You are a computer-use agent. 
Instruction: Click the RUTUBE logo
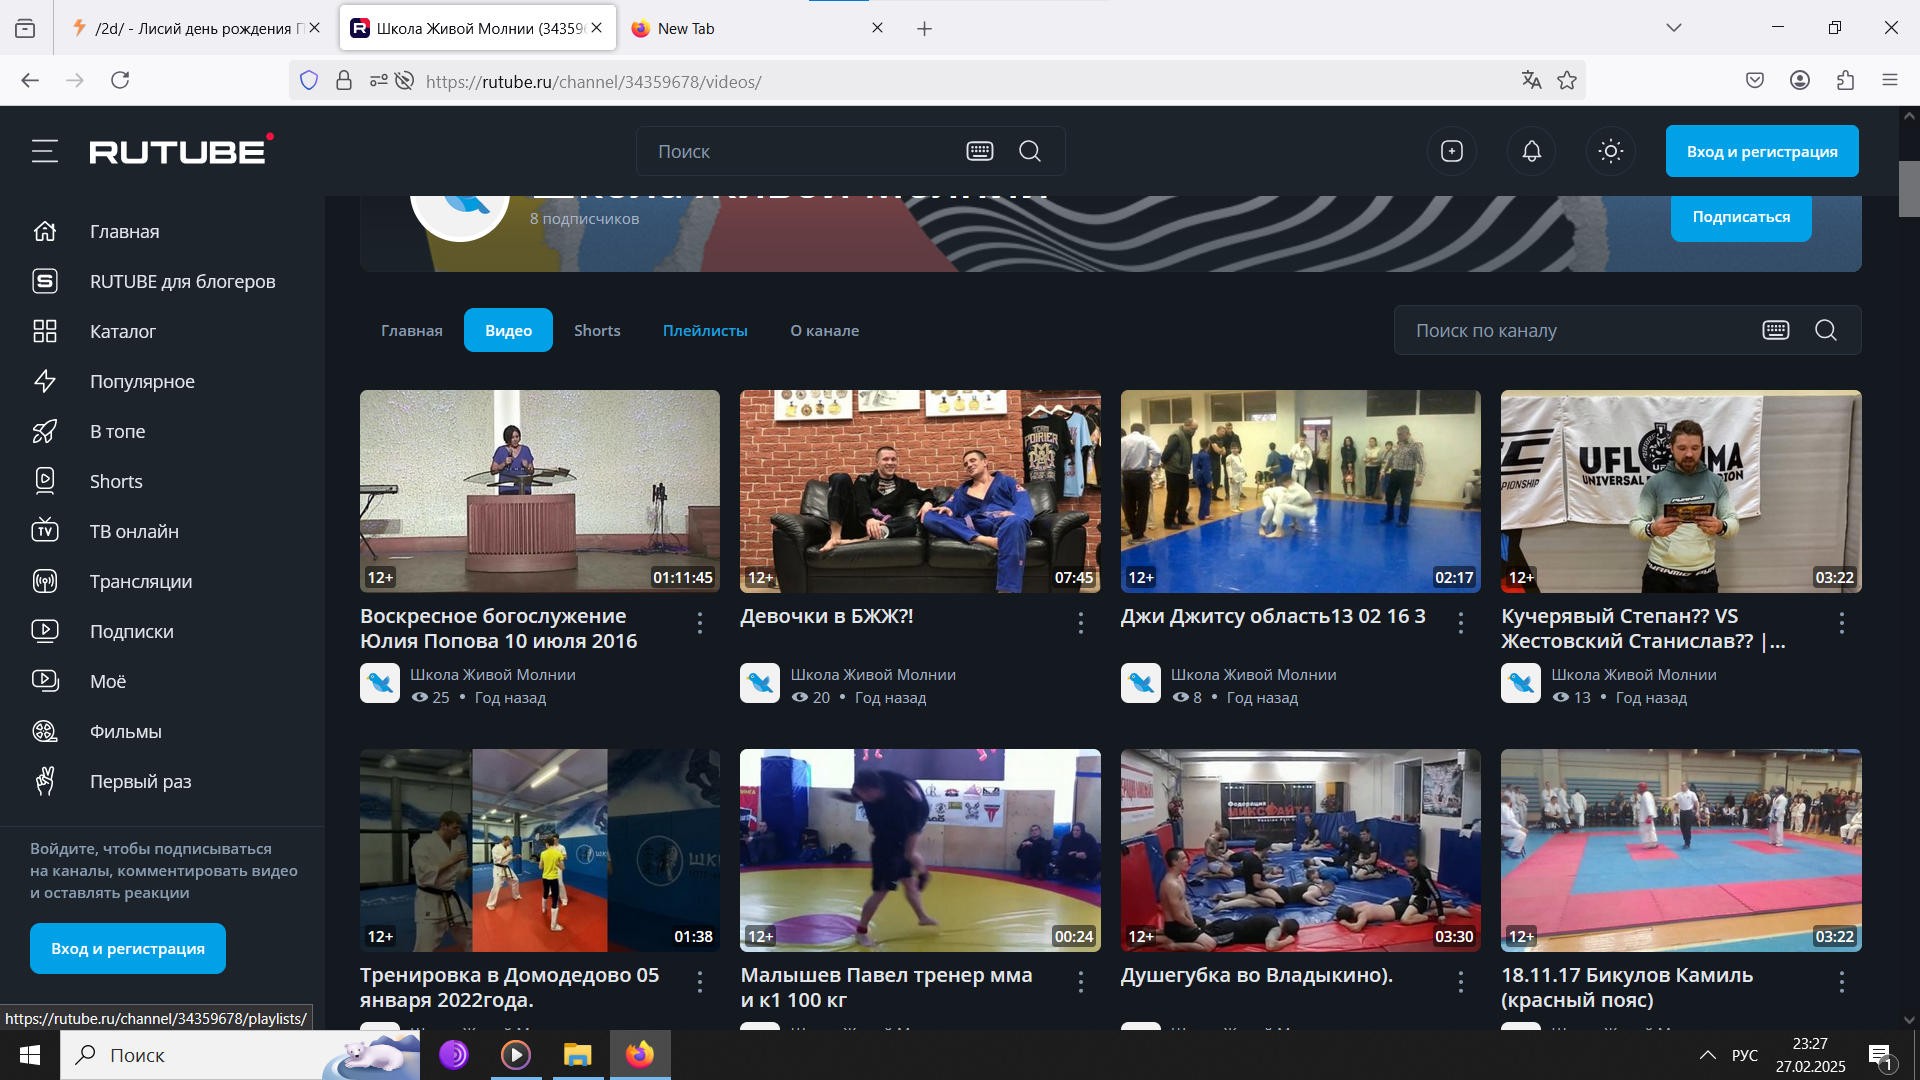181,150
